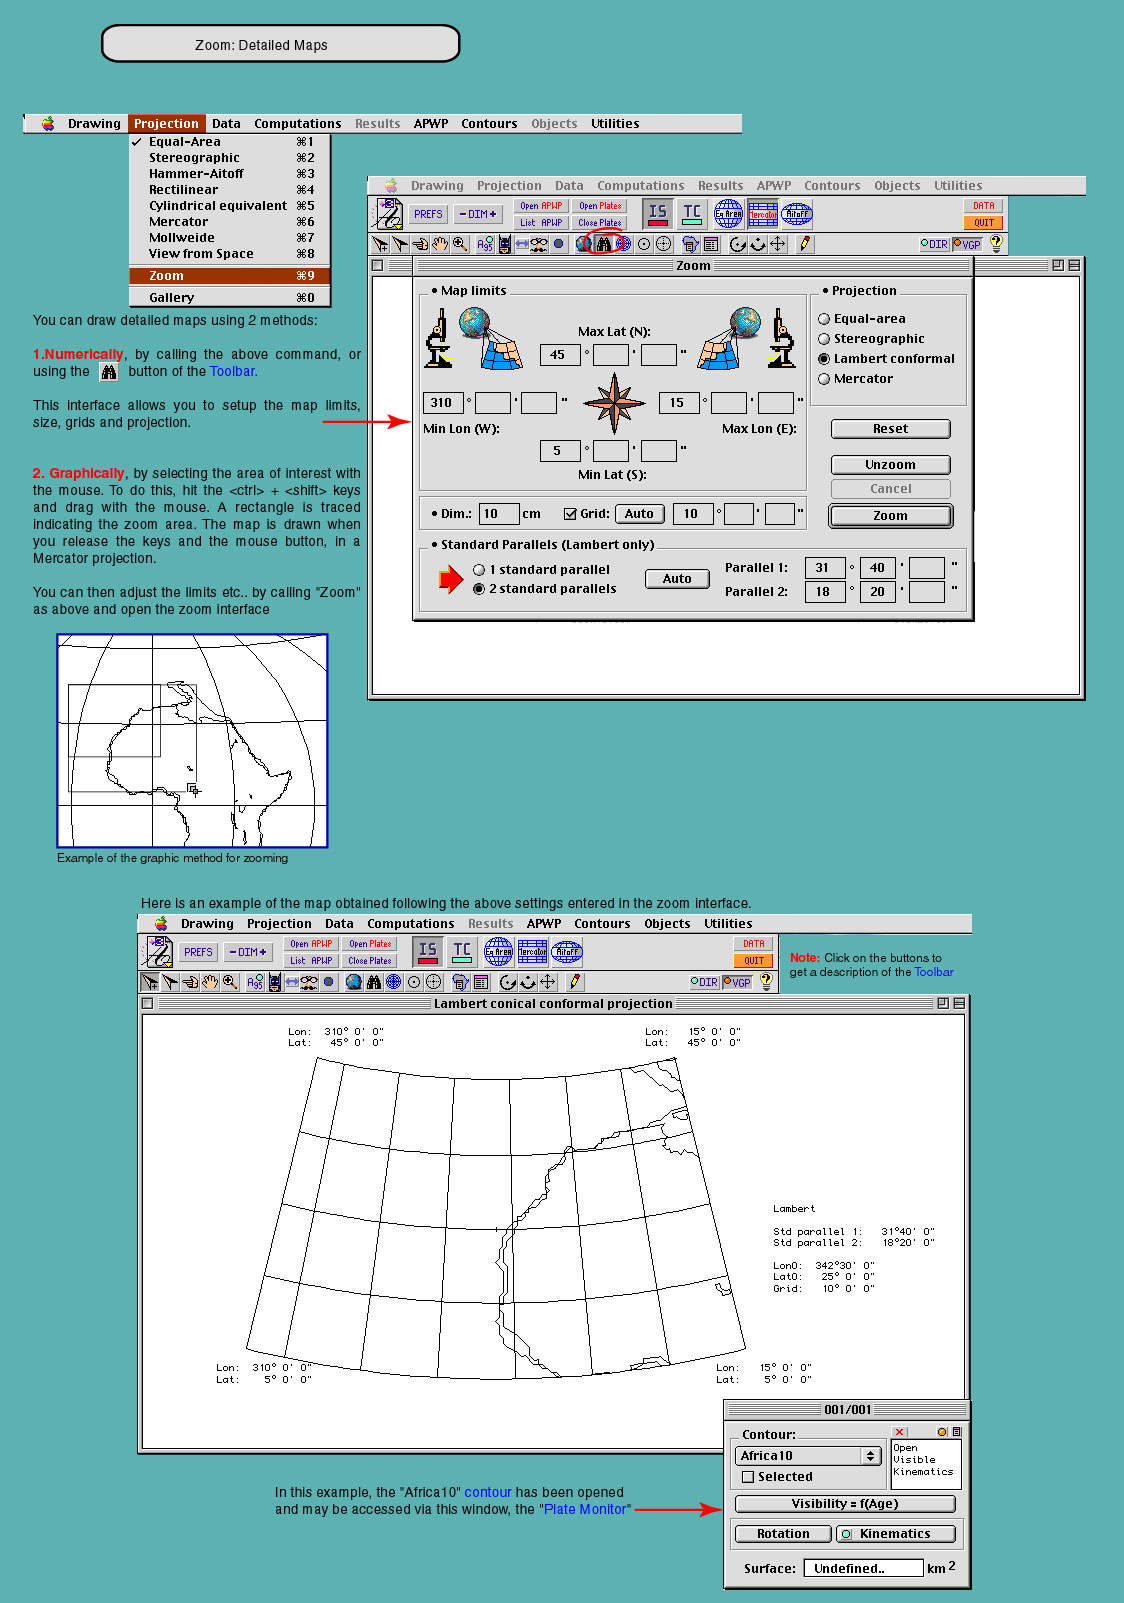This screenshot has height=1603, width=1124.
Task: Select the Aitoff globe icon in upper toolbar
Action: tap(797, 213)
